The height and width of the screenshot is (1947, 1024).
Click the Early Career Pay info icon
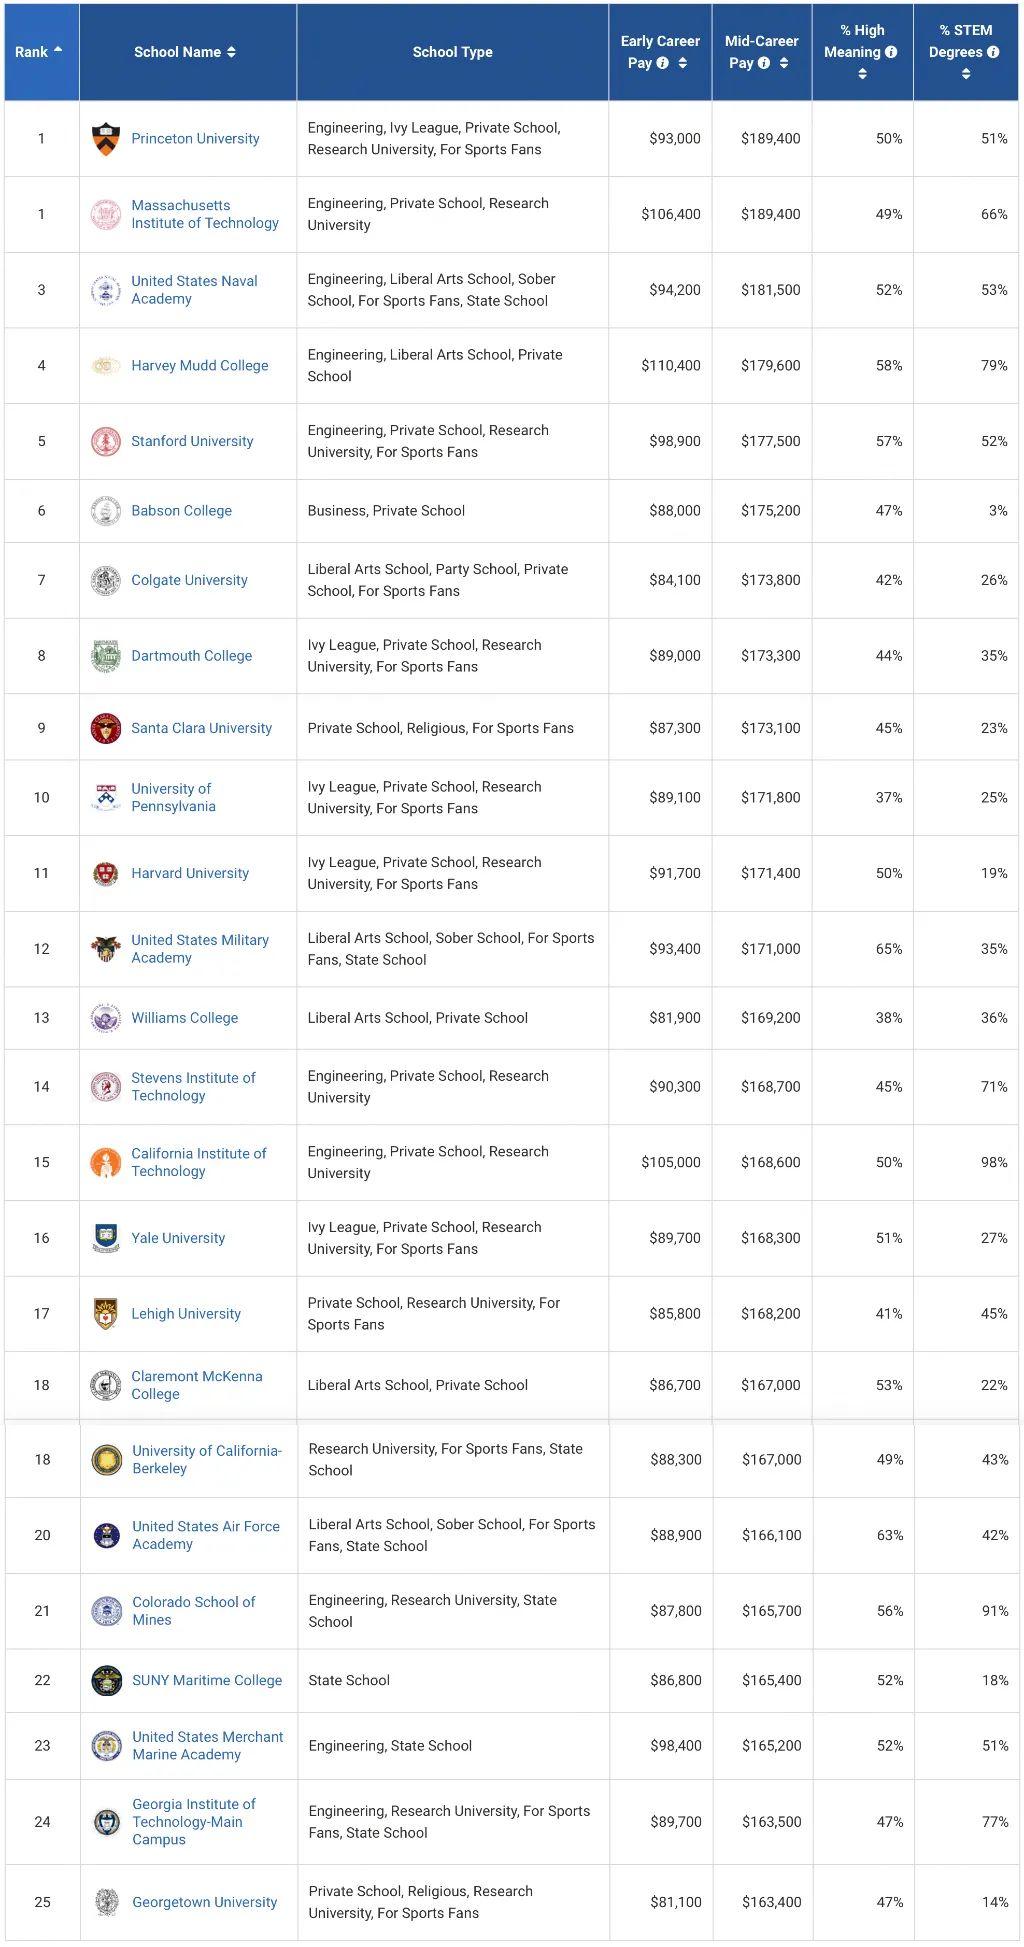click(x=662, y=63)
